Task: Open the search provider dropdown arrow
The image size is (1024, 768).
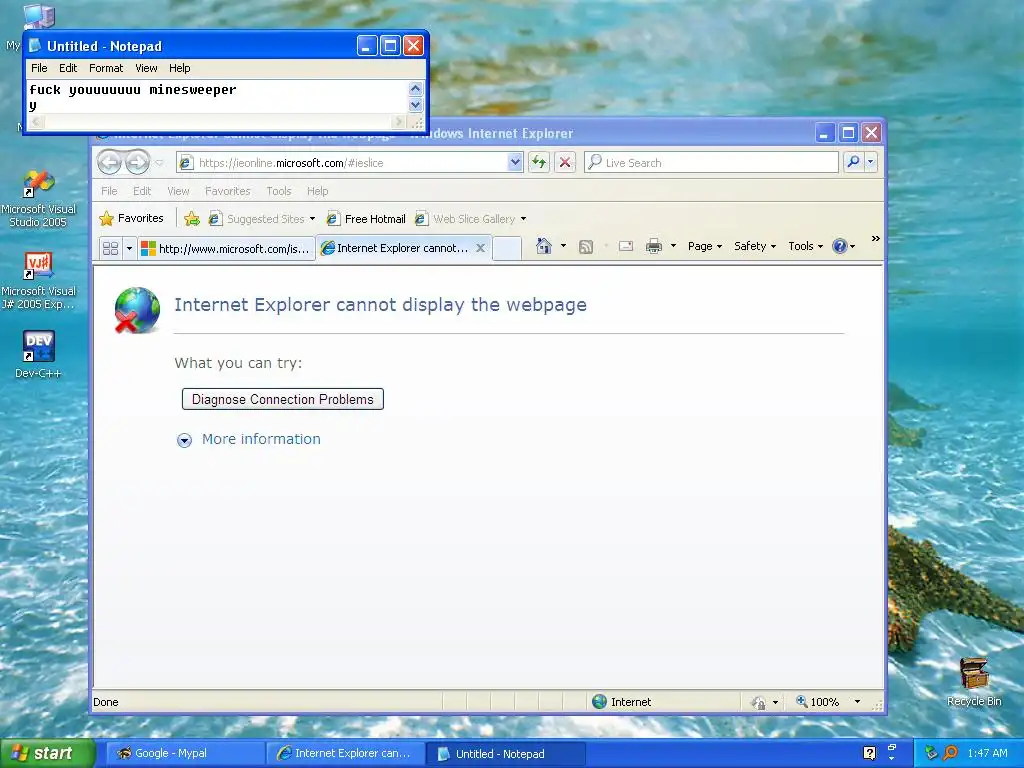Action: pyautogui.click(x=871, y=162)
